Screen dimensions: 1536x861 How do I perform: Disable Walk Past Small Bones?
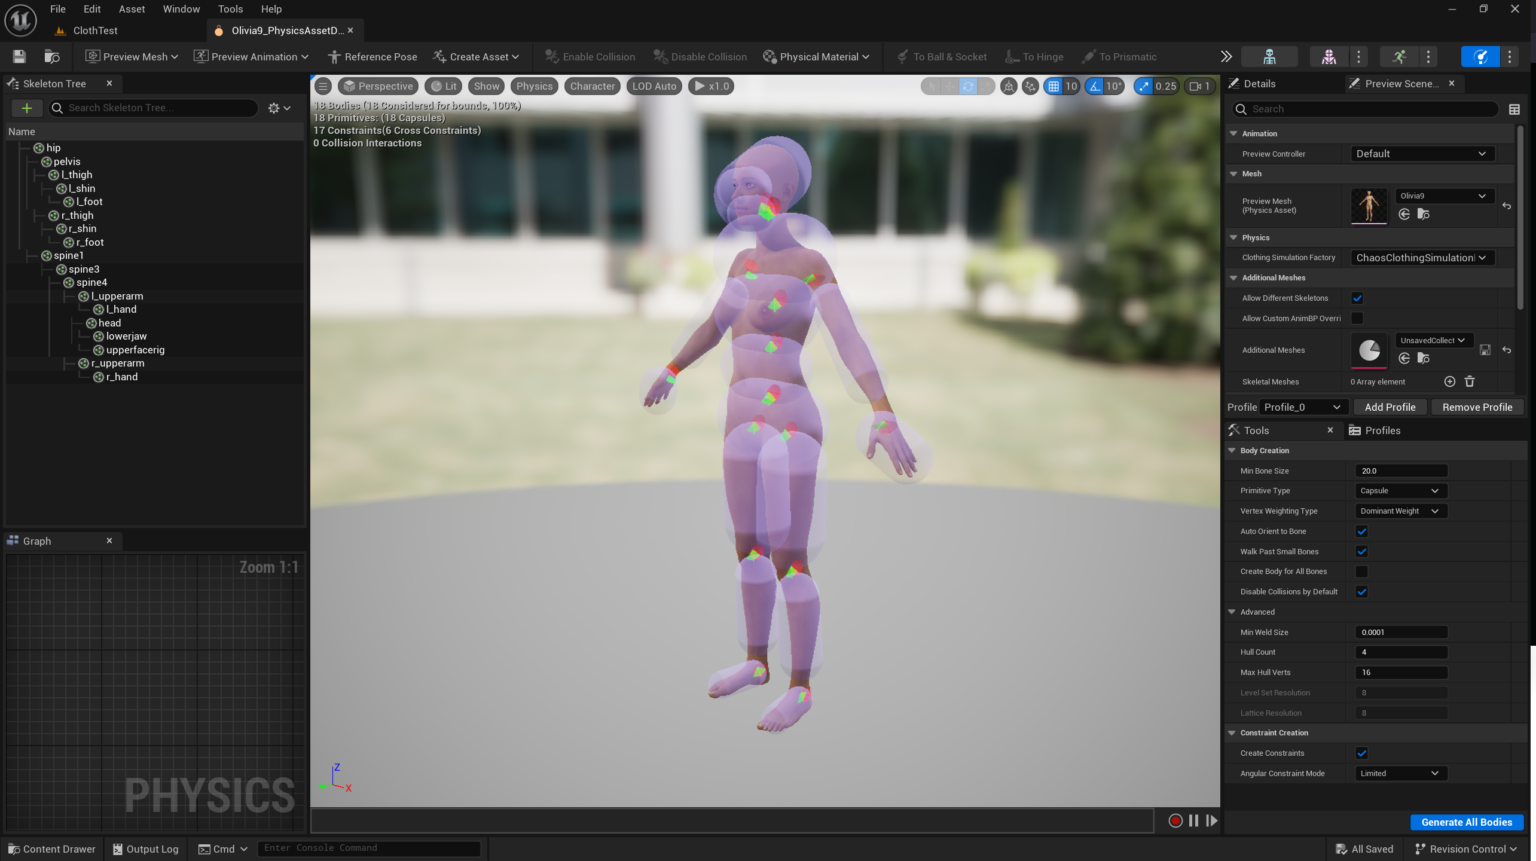(1361, 551)
